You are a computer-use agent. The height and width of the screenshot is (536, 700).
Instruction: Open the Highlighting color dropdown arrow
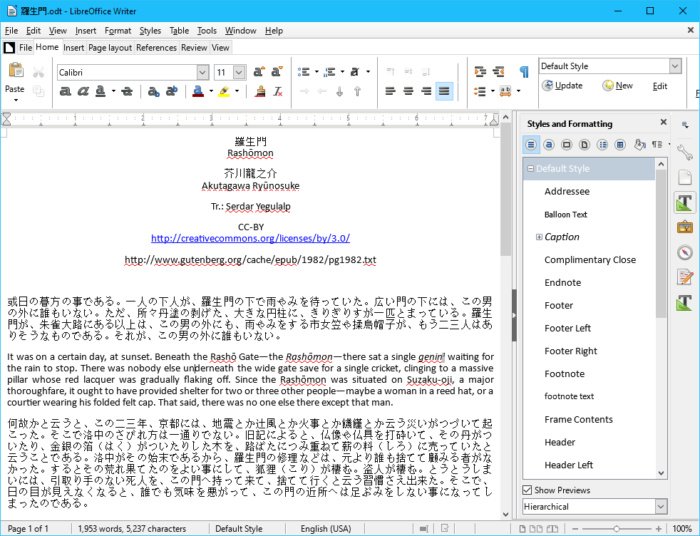pos(237,91)
